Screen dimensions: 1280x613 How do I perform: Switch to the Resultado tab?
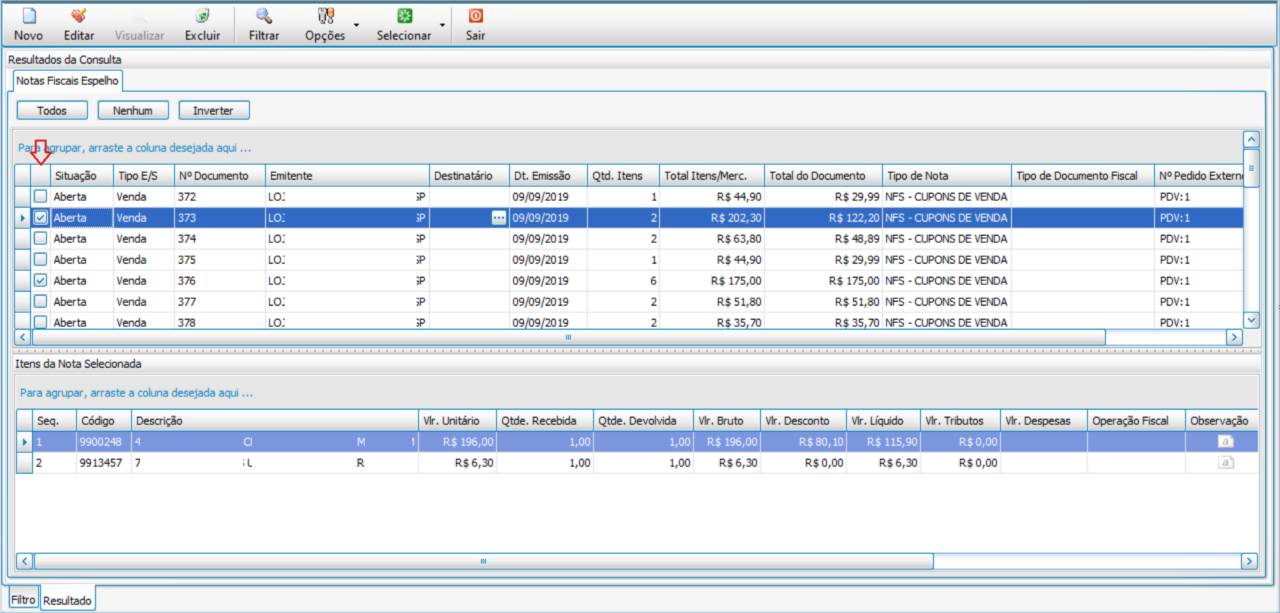click(x=67, y=600)
